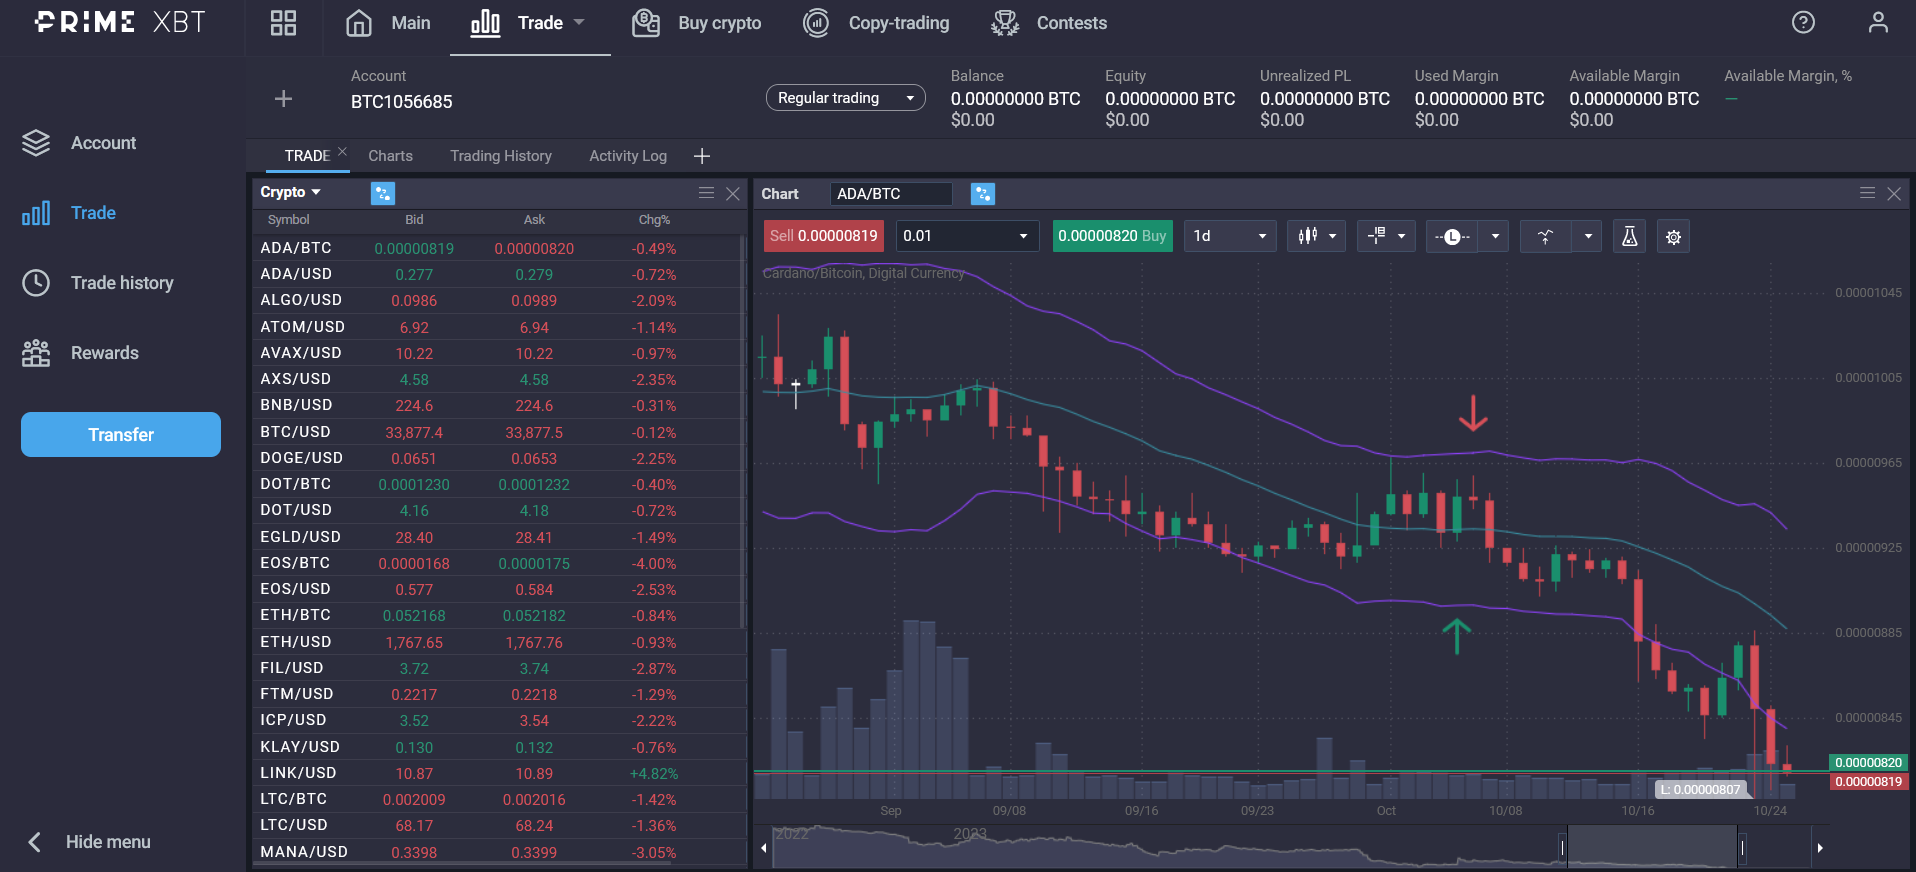This screenshot has height=872, width=1916.
Task: Open chart settings gear icon
Action: [x=1673, y=237]
